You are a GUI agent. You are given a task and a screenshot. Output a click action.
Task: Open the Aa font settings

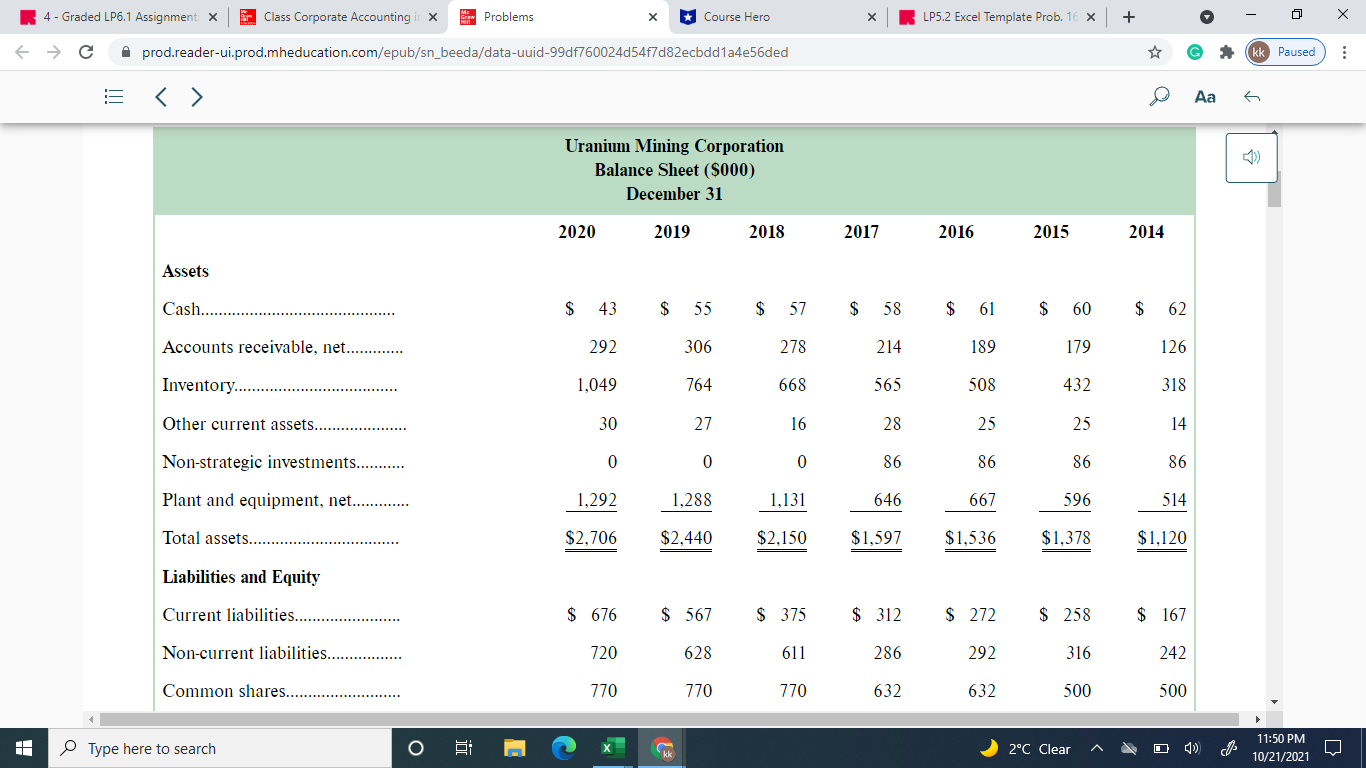click(1204, 97)
